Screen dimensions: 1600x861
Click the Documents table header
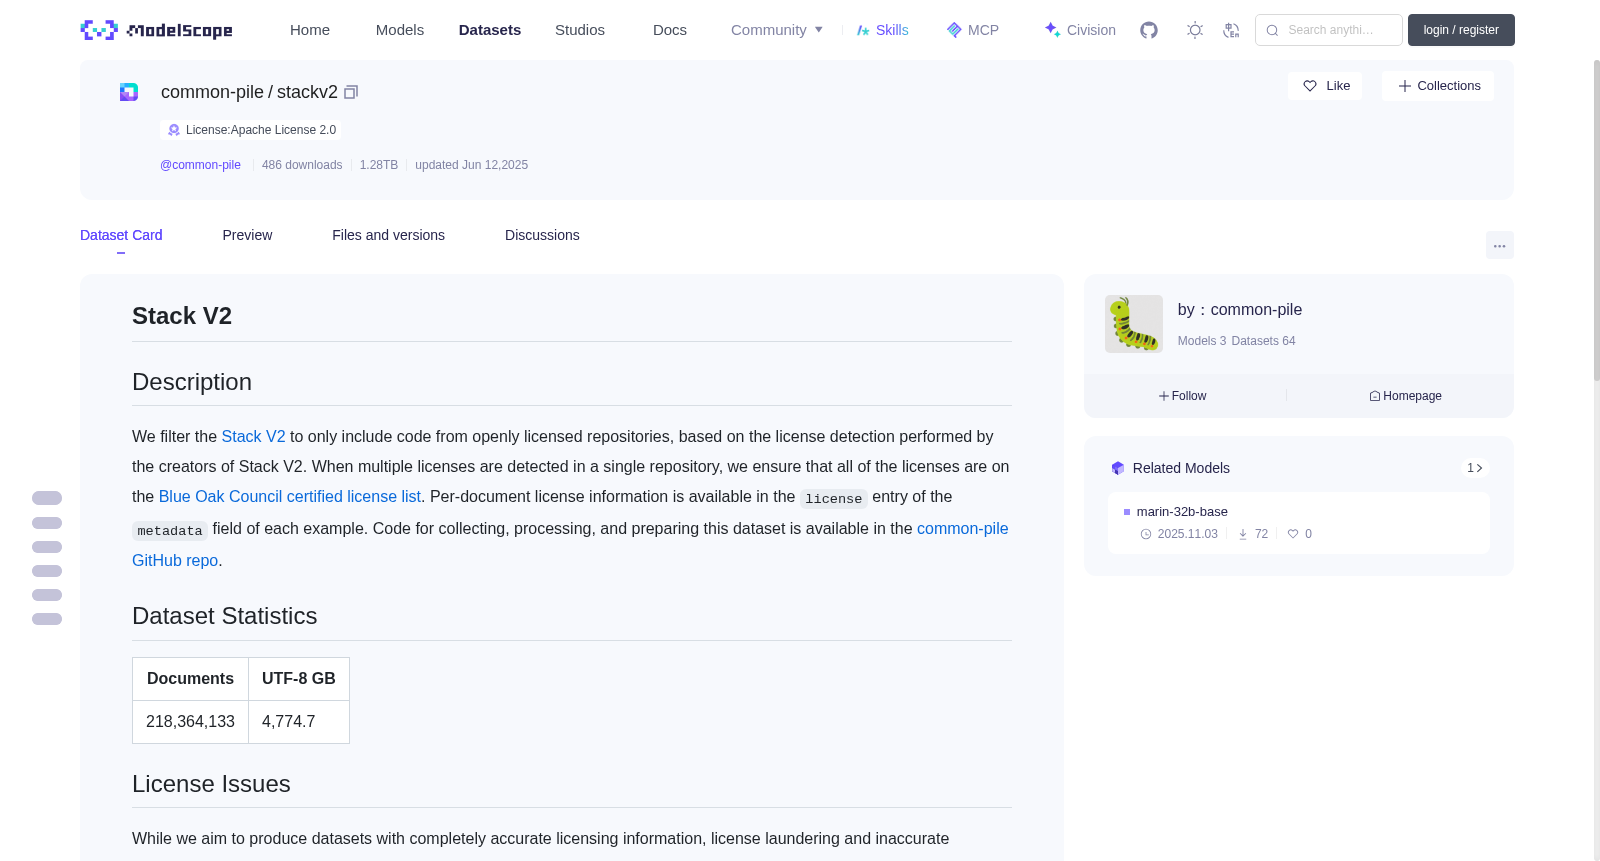pos(190,679)
